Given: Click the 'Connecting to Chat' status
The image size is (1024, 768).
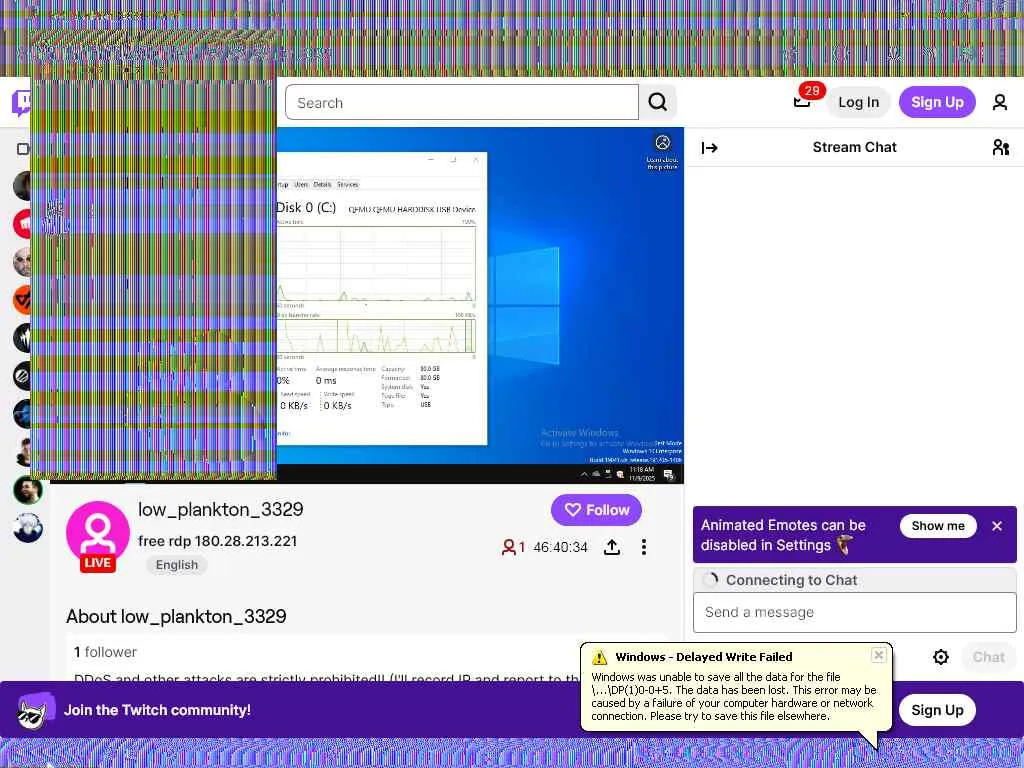Looking at the screenshot, I should (792, 580).
